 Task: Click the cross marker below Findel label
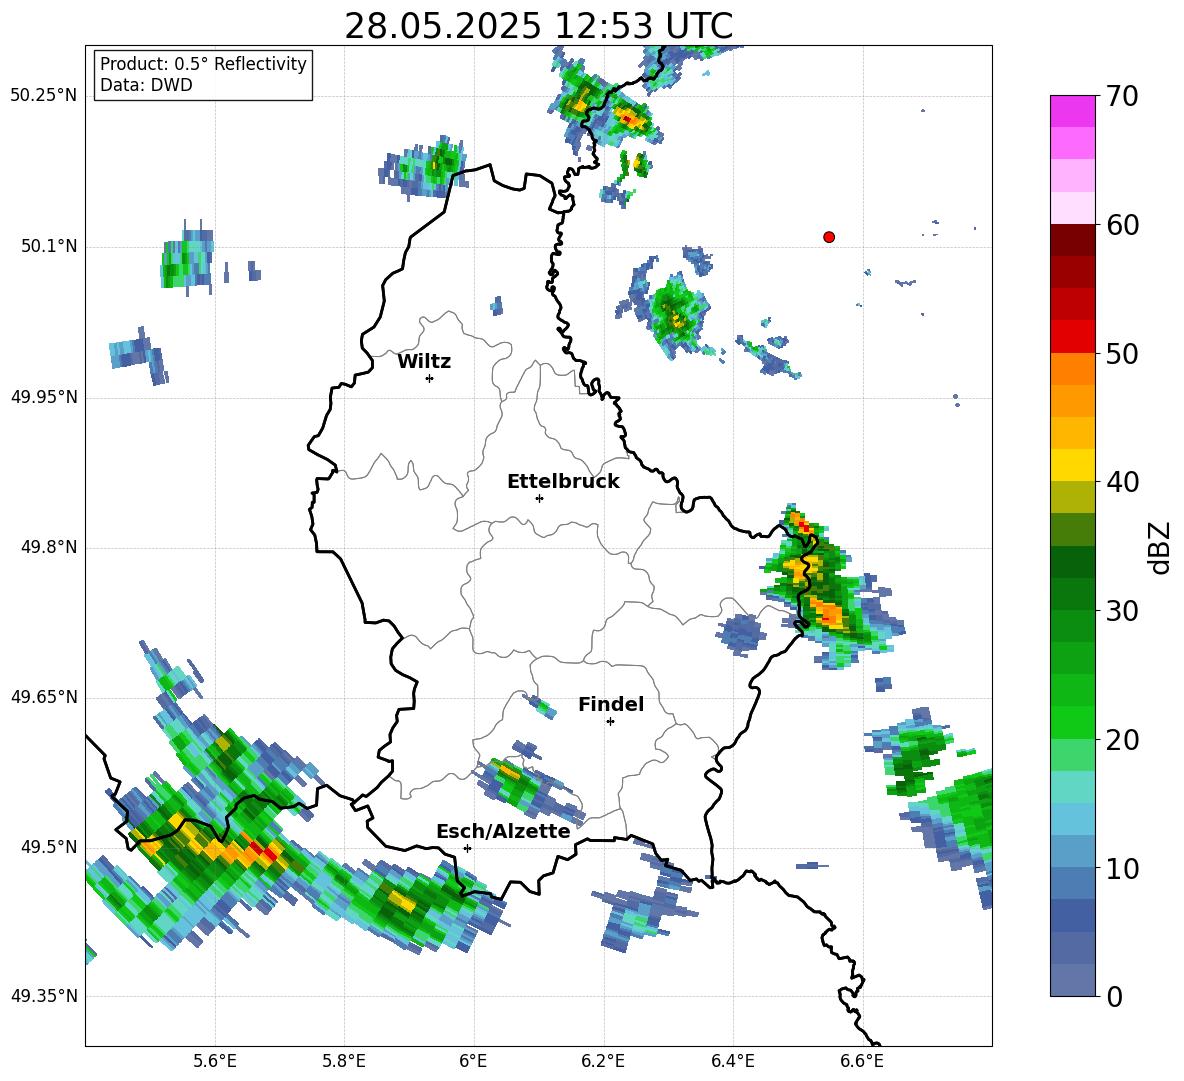coord(610,722)
